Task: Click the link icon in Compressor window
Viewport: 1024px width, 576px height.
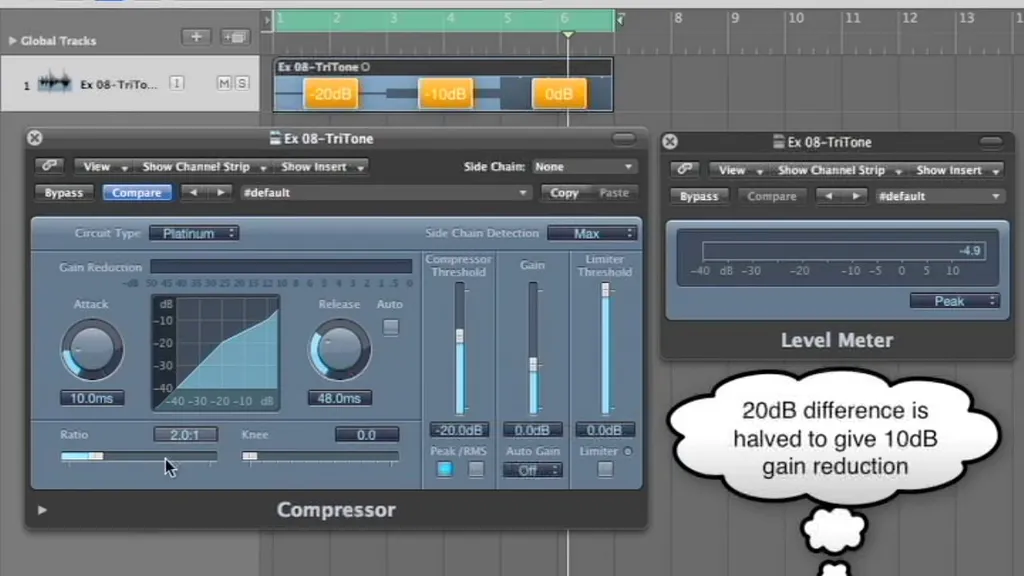Action: [x=49, y=167]
